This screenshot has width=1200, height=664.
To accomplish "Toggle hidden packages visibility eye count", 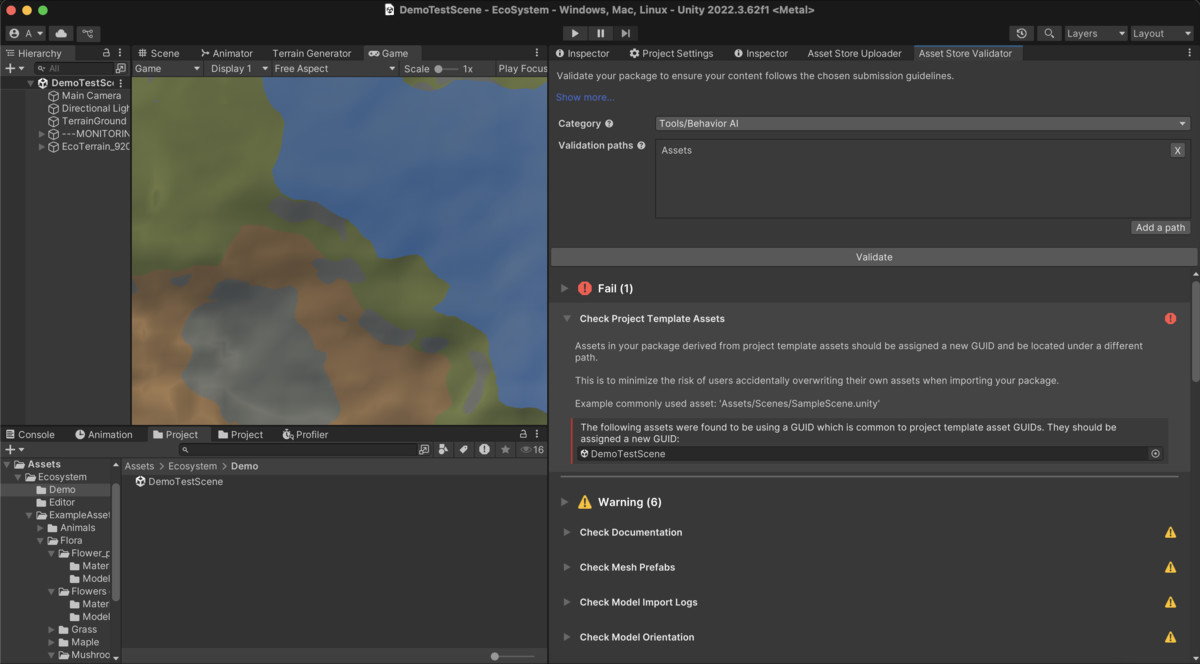I will pyautogui.click(x=531, y=450).
